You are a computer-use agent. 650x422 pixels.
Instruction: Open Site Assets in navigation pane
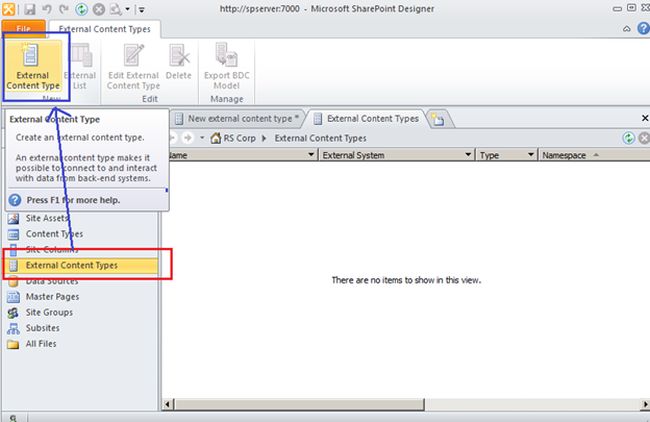pyautogui.click(x=46, y=218)
